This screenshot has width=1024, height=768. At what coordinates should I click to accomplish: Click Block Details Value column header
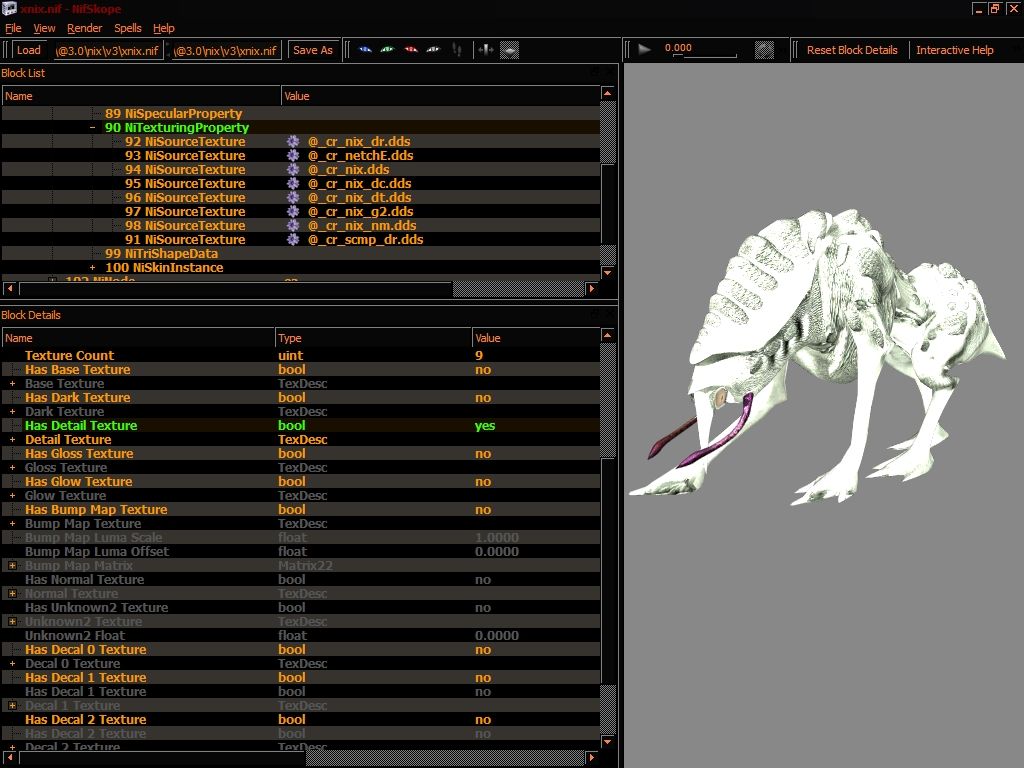pos(536,338)
